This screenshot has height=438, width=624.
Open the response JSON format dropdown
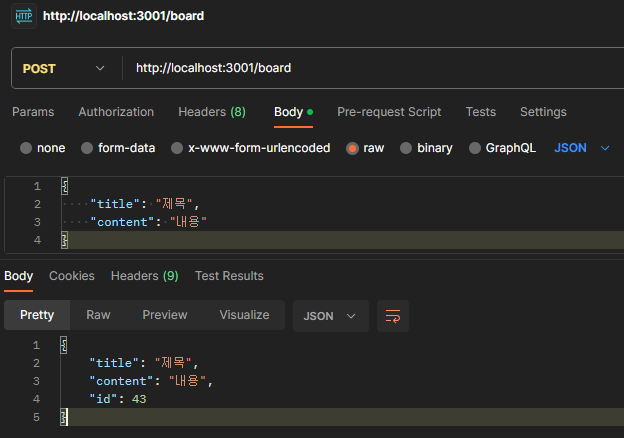coord(331,316)
